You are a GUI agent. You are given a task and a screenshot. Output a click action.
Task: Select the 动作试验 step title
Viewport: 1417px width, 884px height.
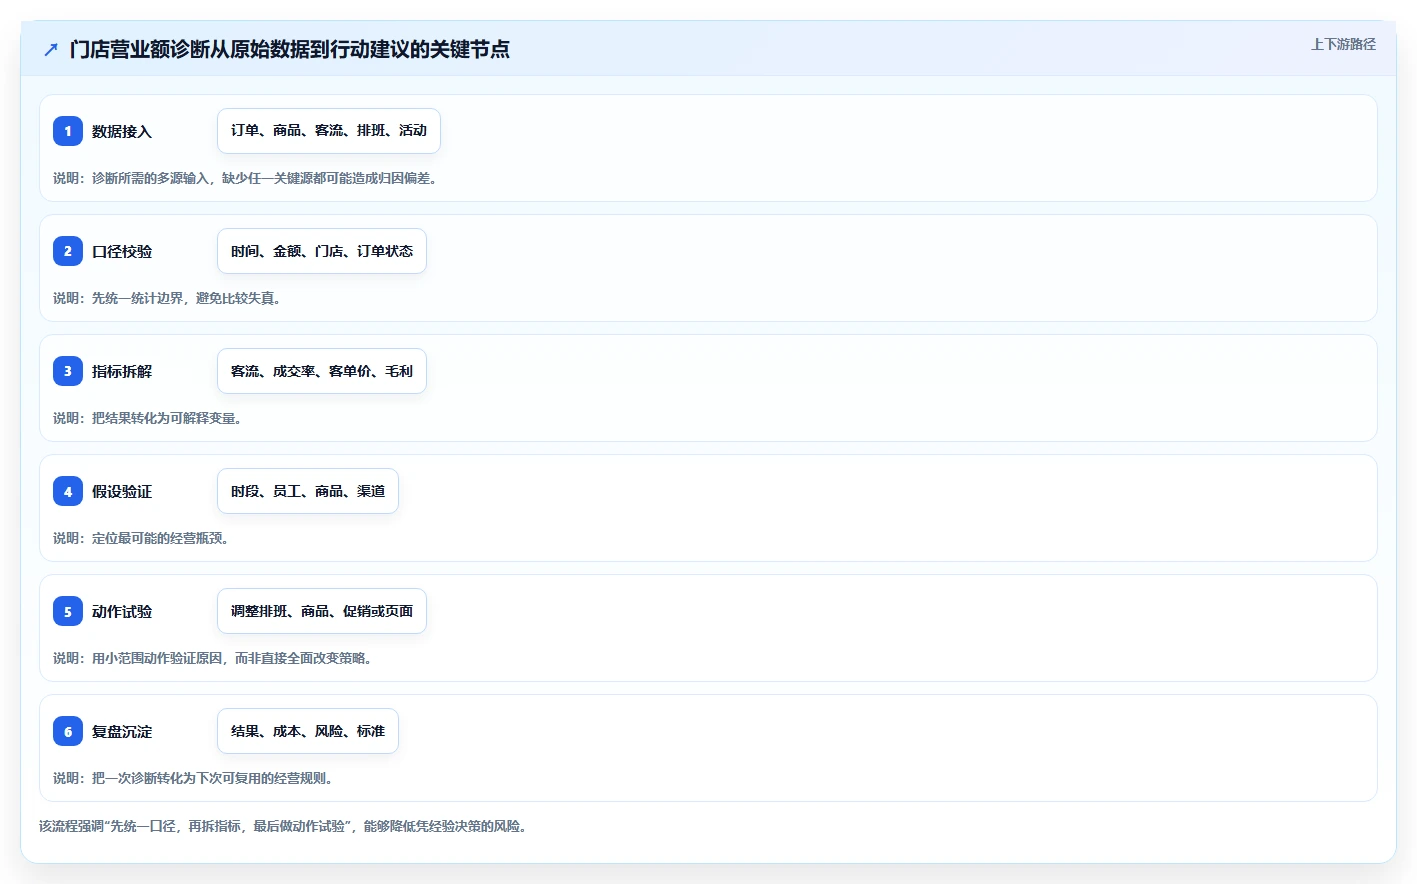122,611
